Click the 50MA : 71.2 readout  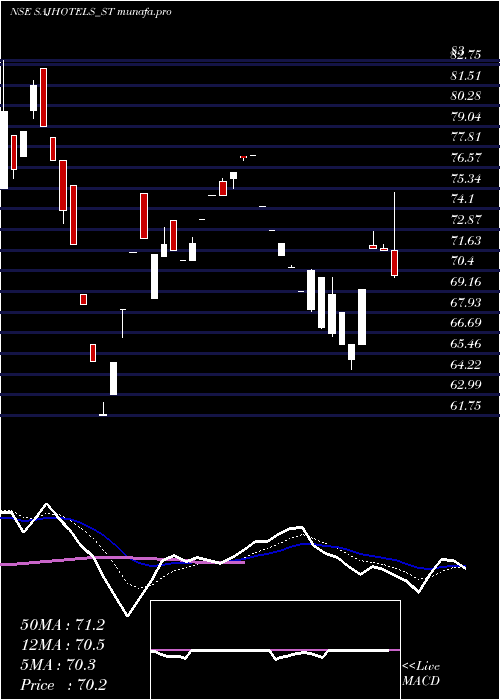63,625
